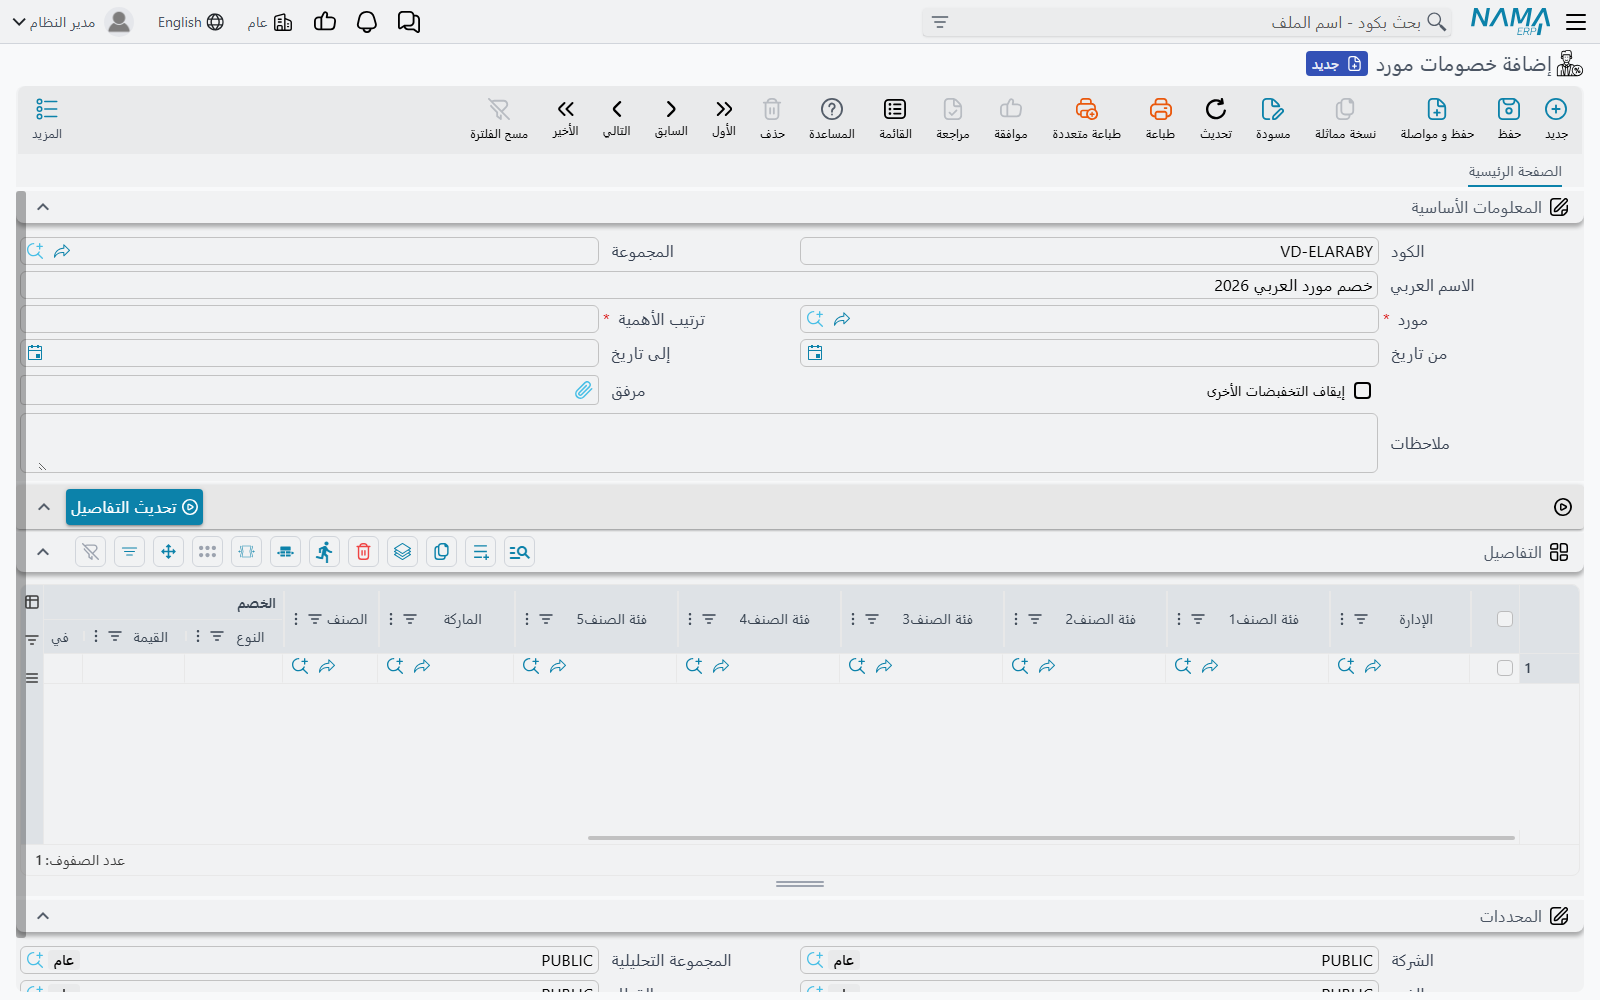Click the ترتيب الأهمية input field
This screenshot has height=1000, width=1600.
click(x=310, y=319)
